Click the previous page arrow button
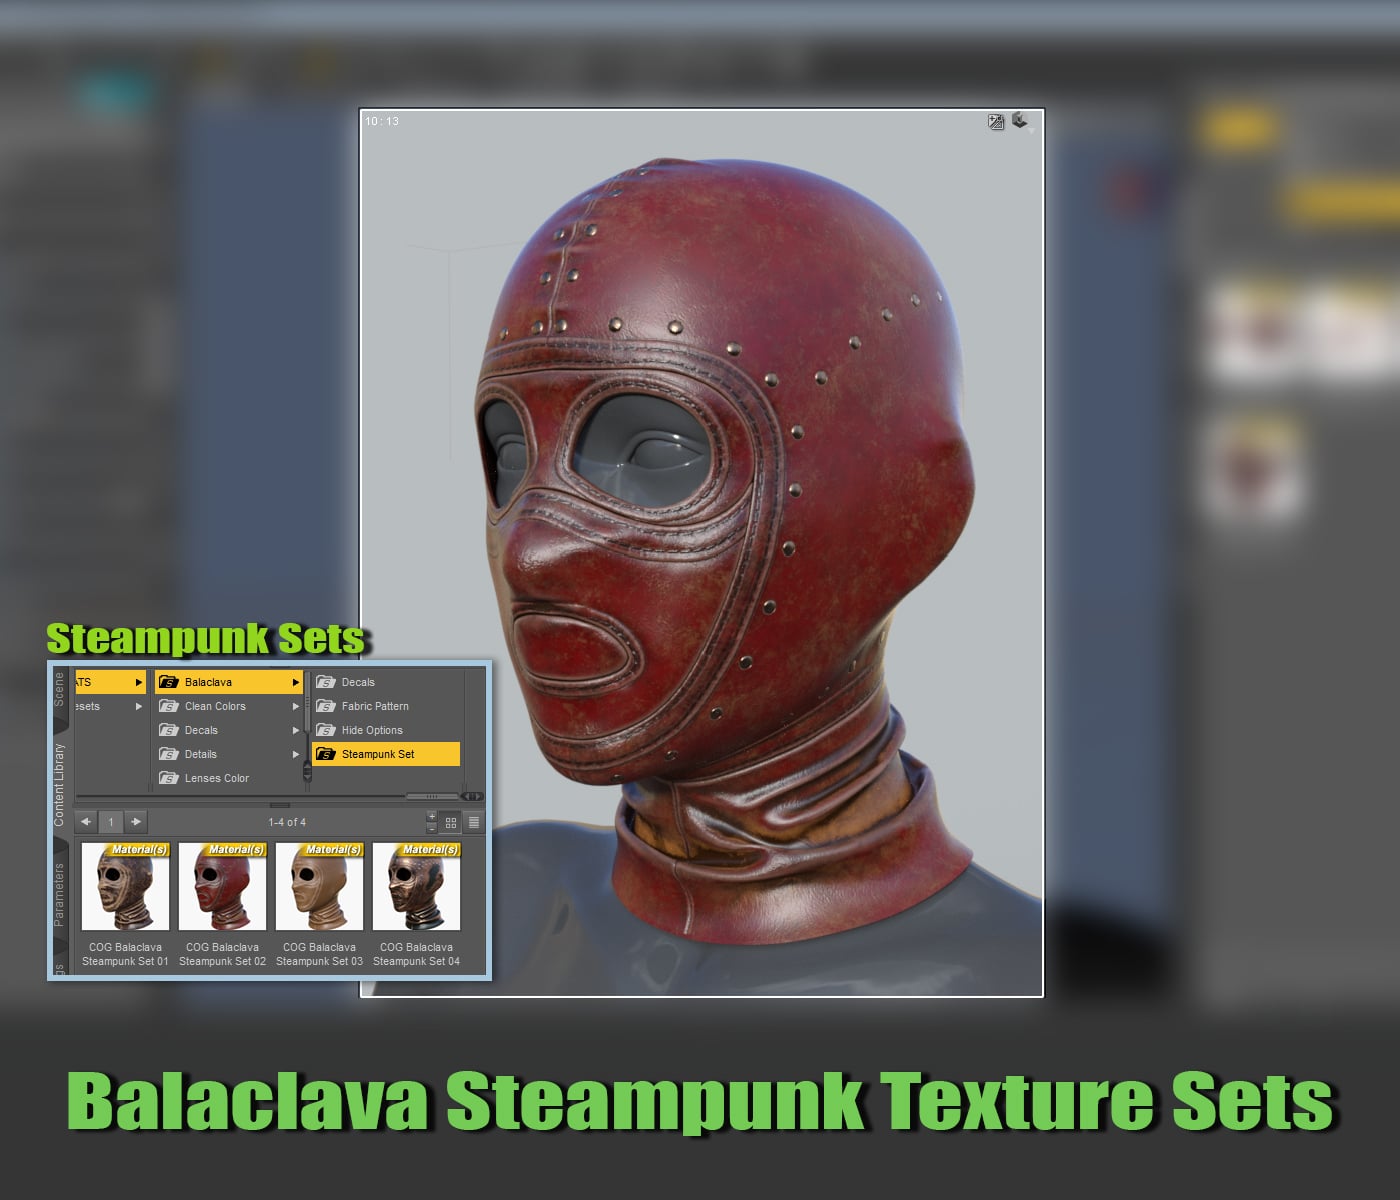 click(x=86, y=822)
